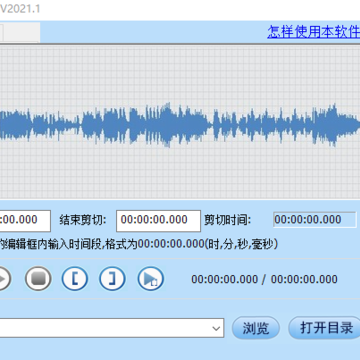Set cut end with the right bracket icon

click(x=112, y=279)
